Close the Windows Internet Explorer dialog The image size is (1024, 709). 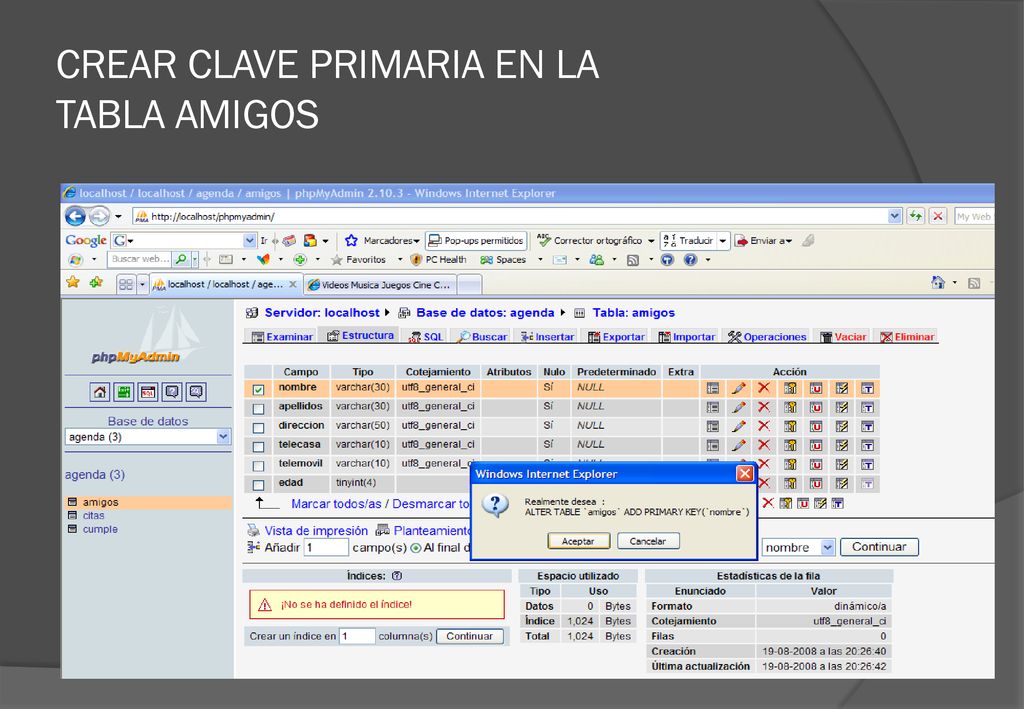[x=744, y=474]
